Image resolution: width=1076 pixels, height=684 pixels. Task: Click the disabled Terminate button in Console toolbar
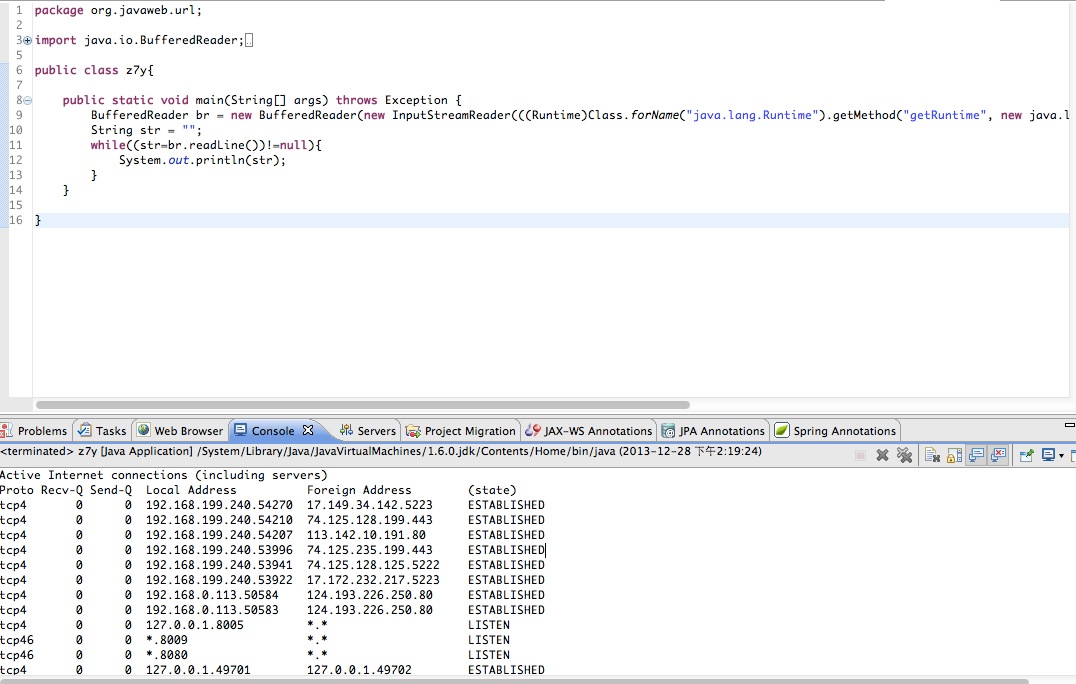pyautogui.click(x=860, y=456)
